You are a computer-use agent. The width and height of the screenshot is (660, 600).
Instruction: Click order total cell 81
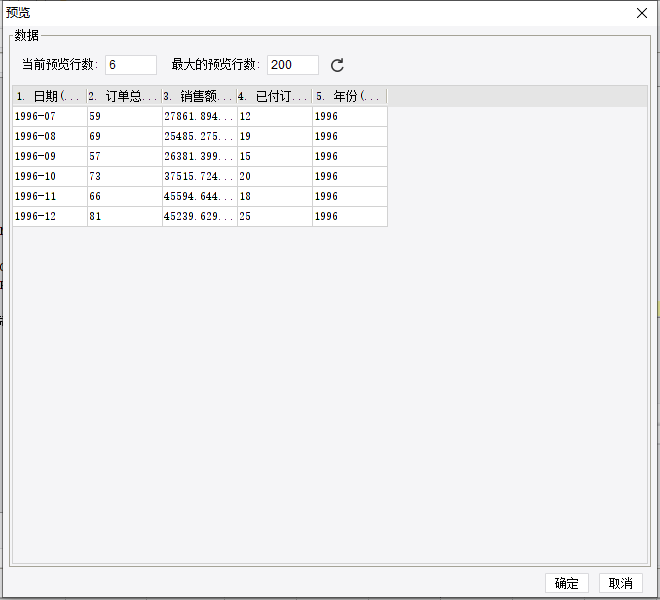coord(125,216)
